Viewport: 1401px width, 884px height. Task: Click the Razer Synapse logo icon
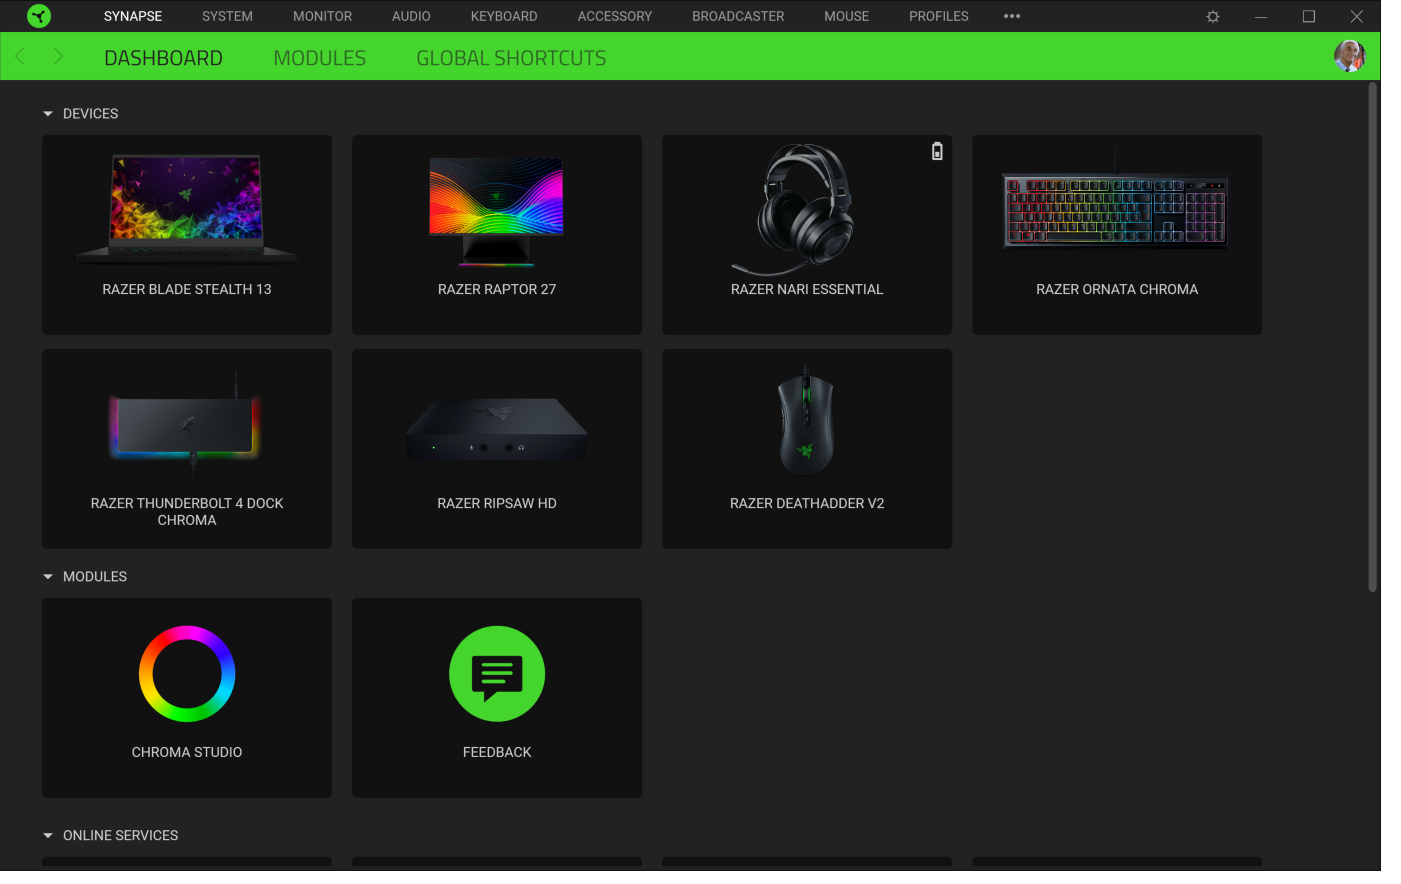click(x=39, y=16)
